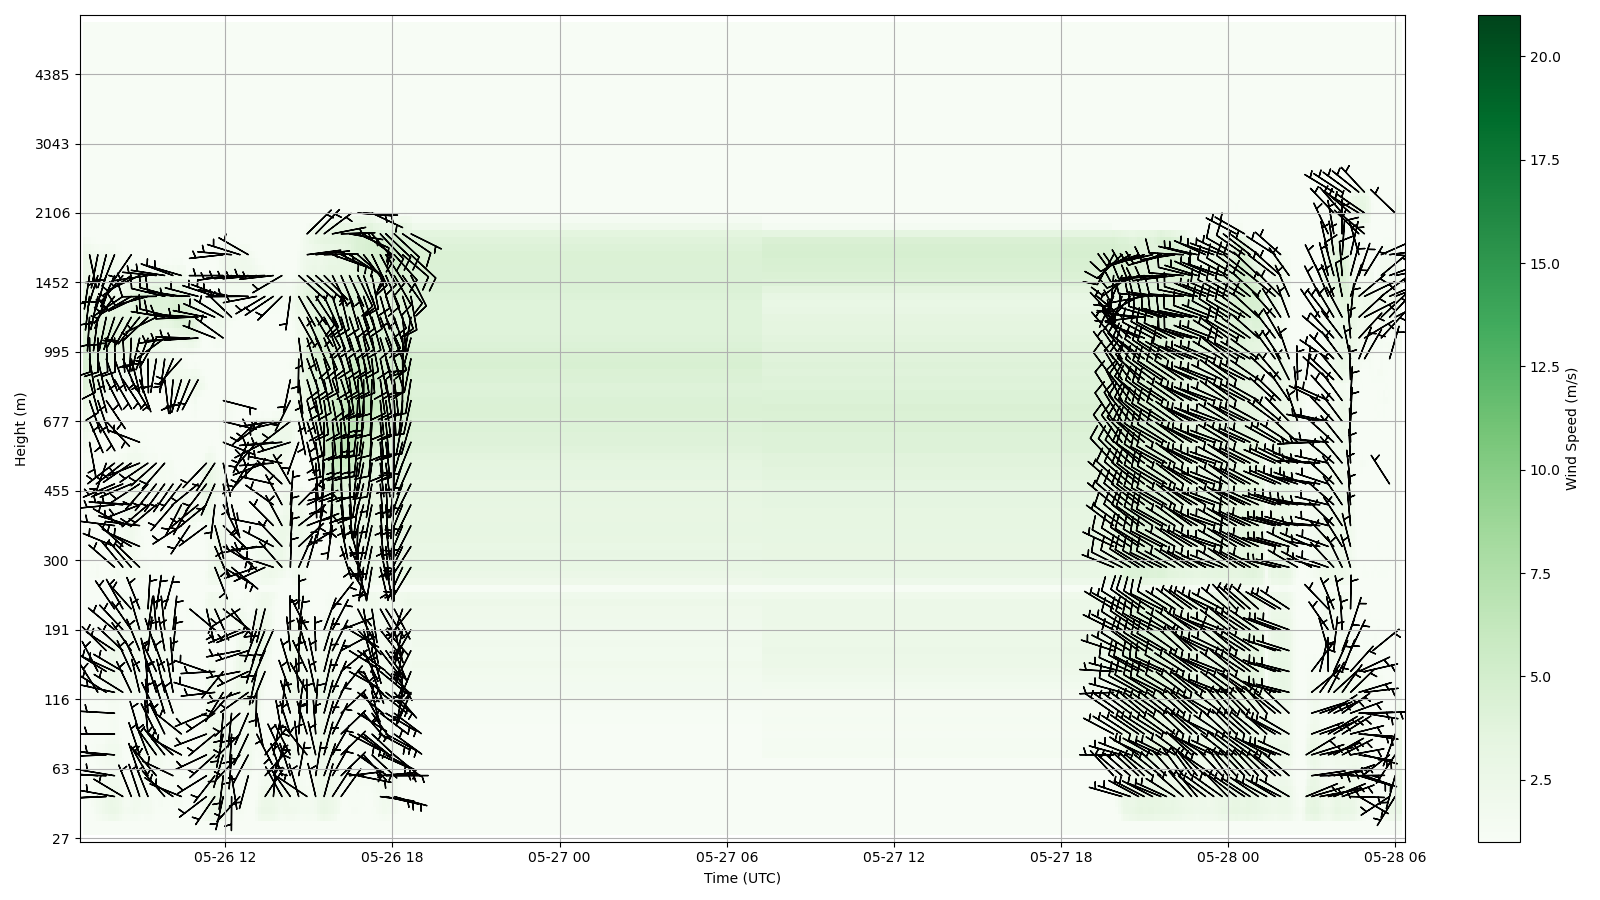Select the "05-26 18" time tick label
Image resolution: width=1600 pixels, height=900 pixels.
pyautogui.click(x=392, y=857)
